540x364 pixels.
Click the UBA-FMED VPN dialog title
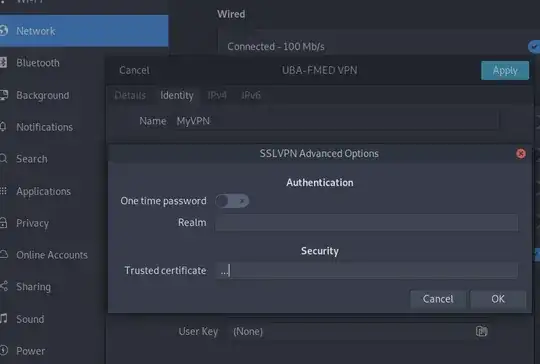(x=320, y=70)
